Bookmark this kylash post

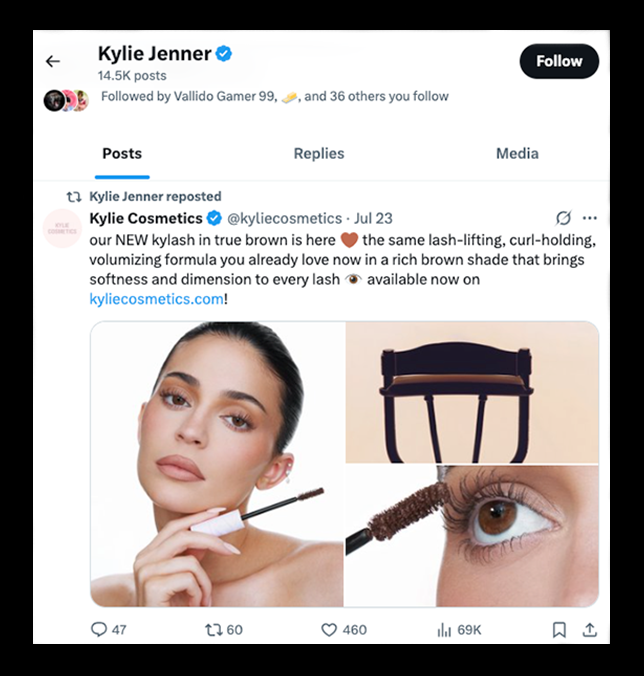coord(559,629)
